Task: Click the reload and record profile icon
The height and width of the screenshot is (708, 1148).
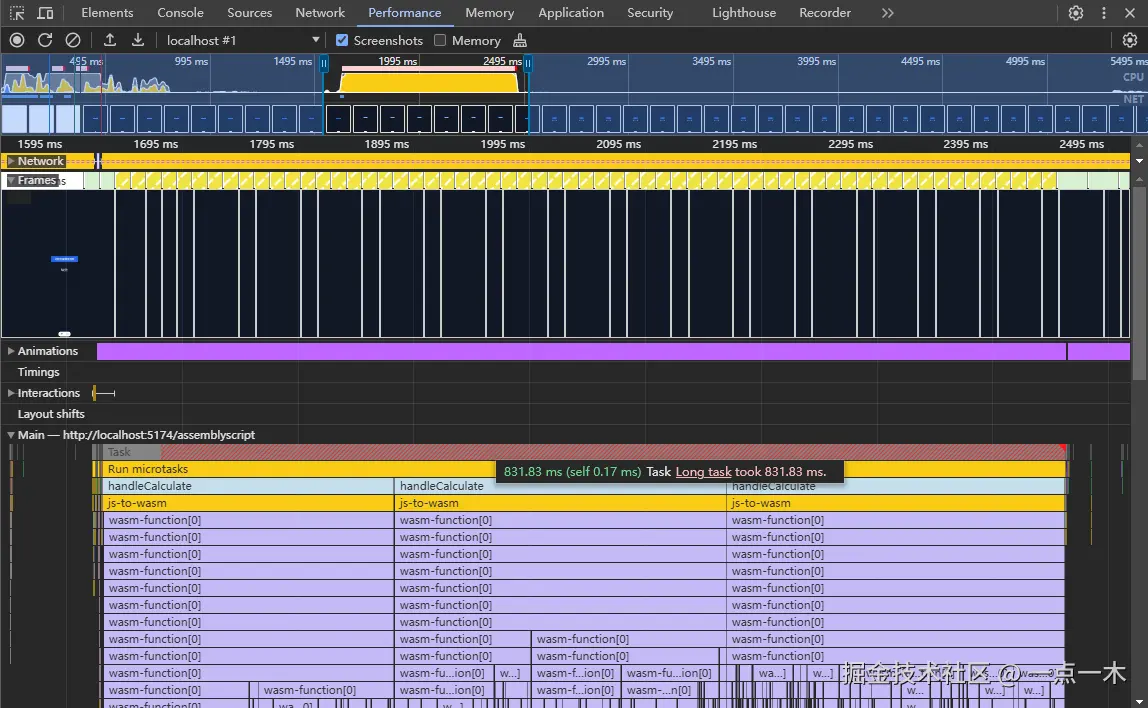Action: click(45, 40)
